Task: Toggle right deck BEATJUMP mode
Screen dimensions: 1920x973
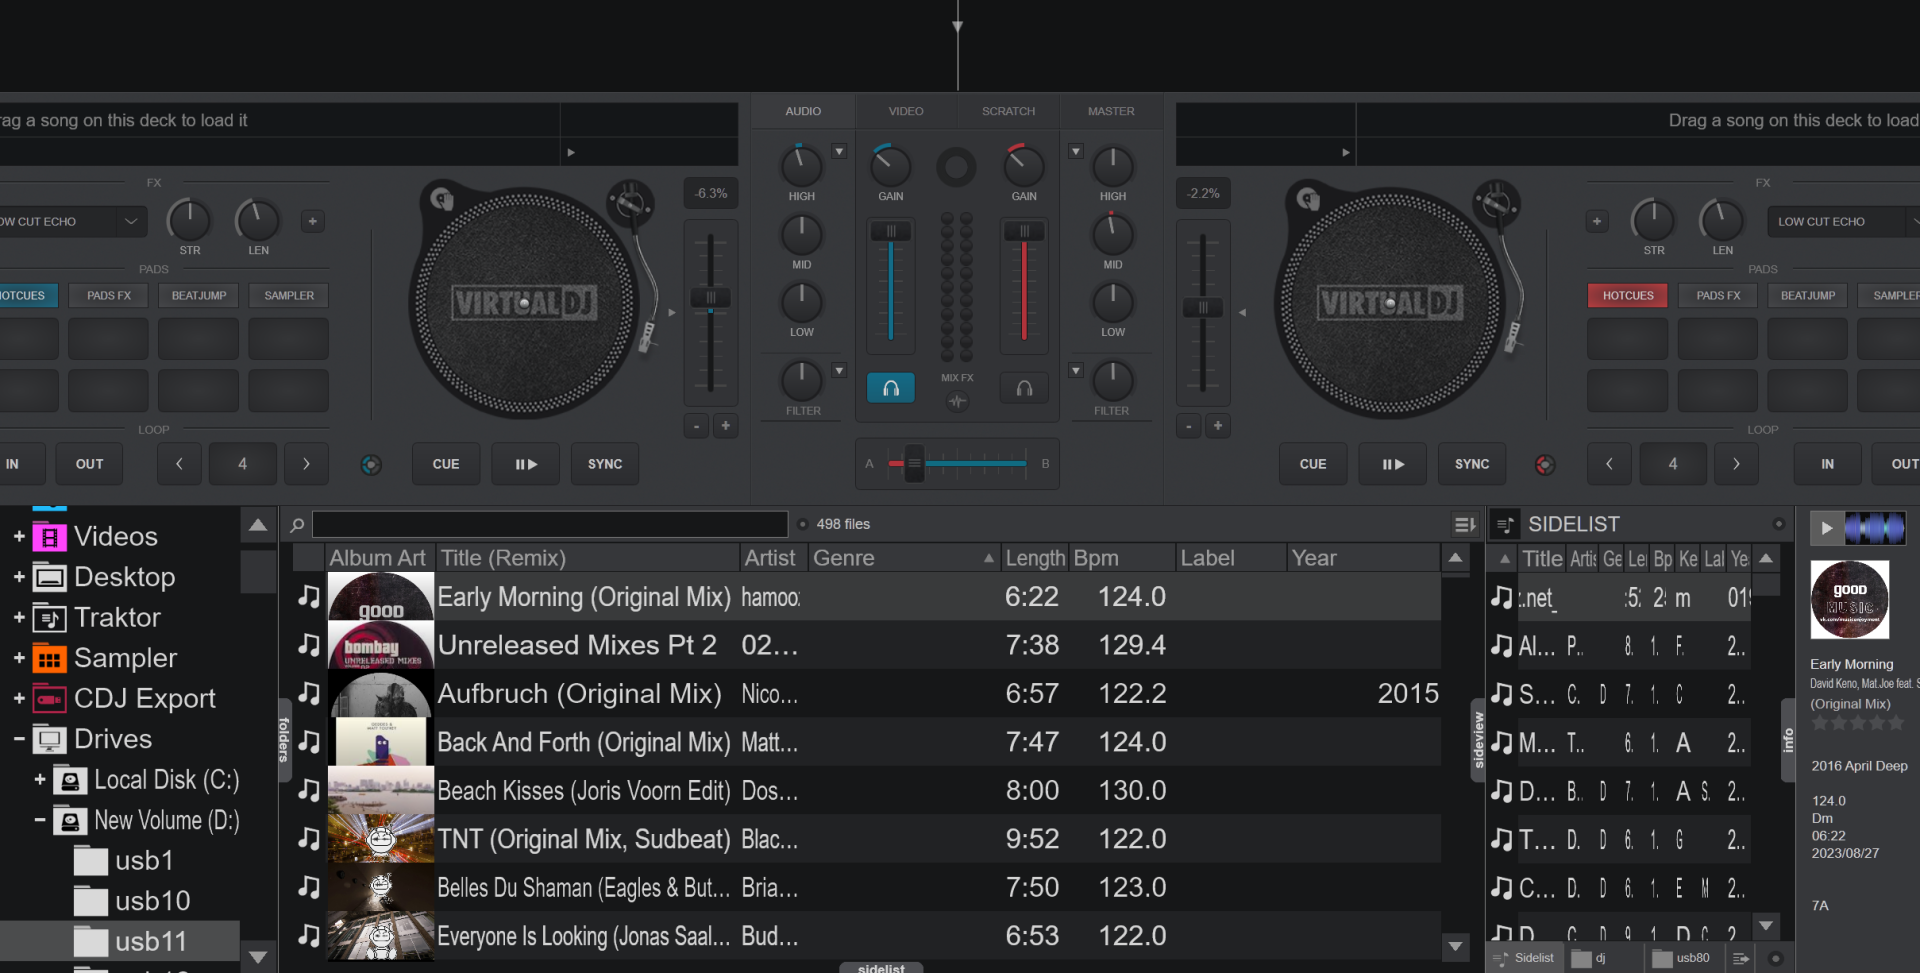Action: click(x=1808, y=295)
